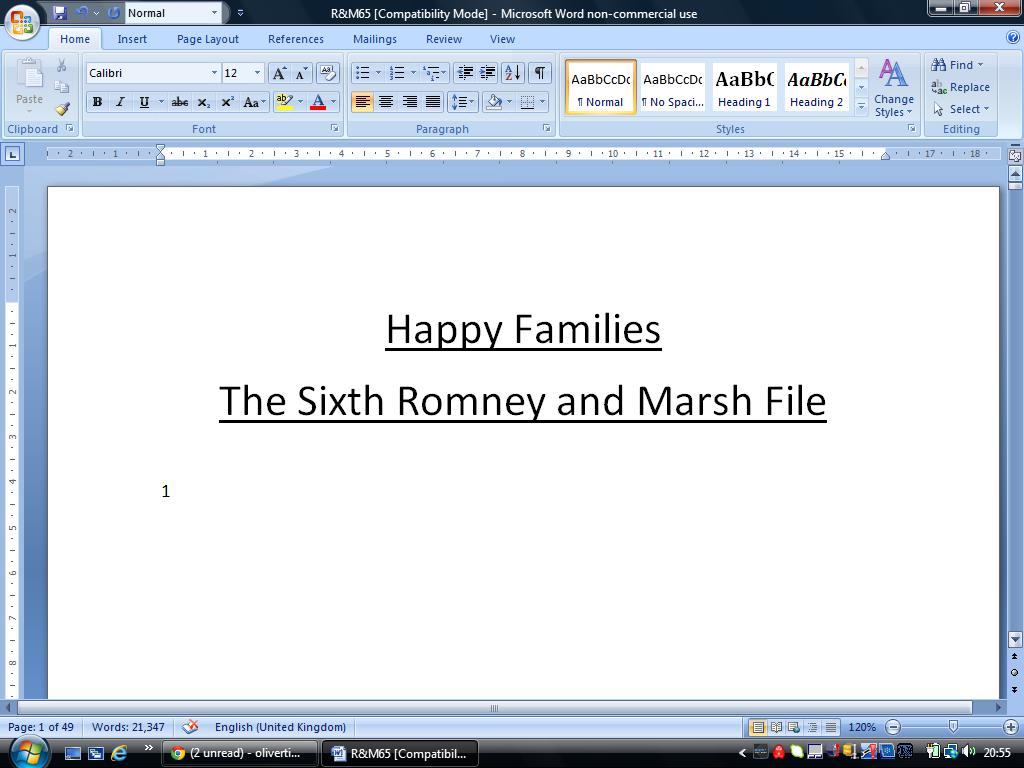This screenshot has width=1024, height=768.
Task: Click the Sort icon in Paragraph group
Action: [512, 73]
